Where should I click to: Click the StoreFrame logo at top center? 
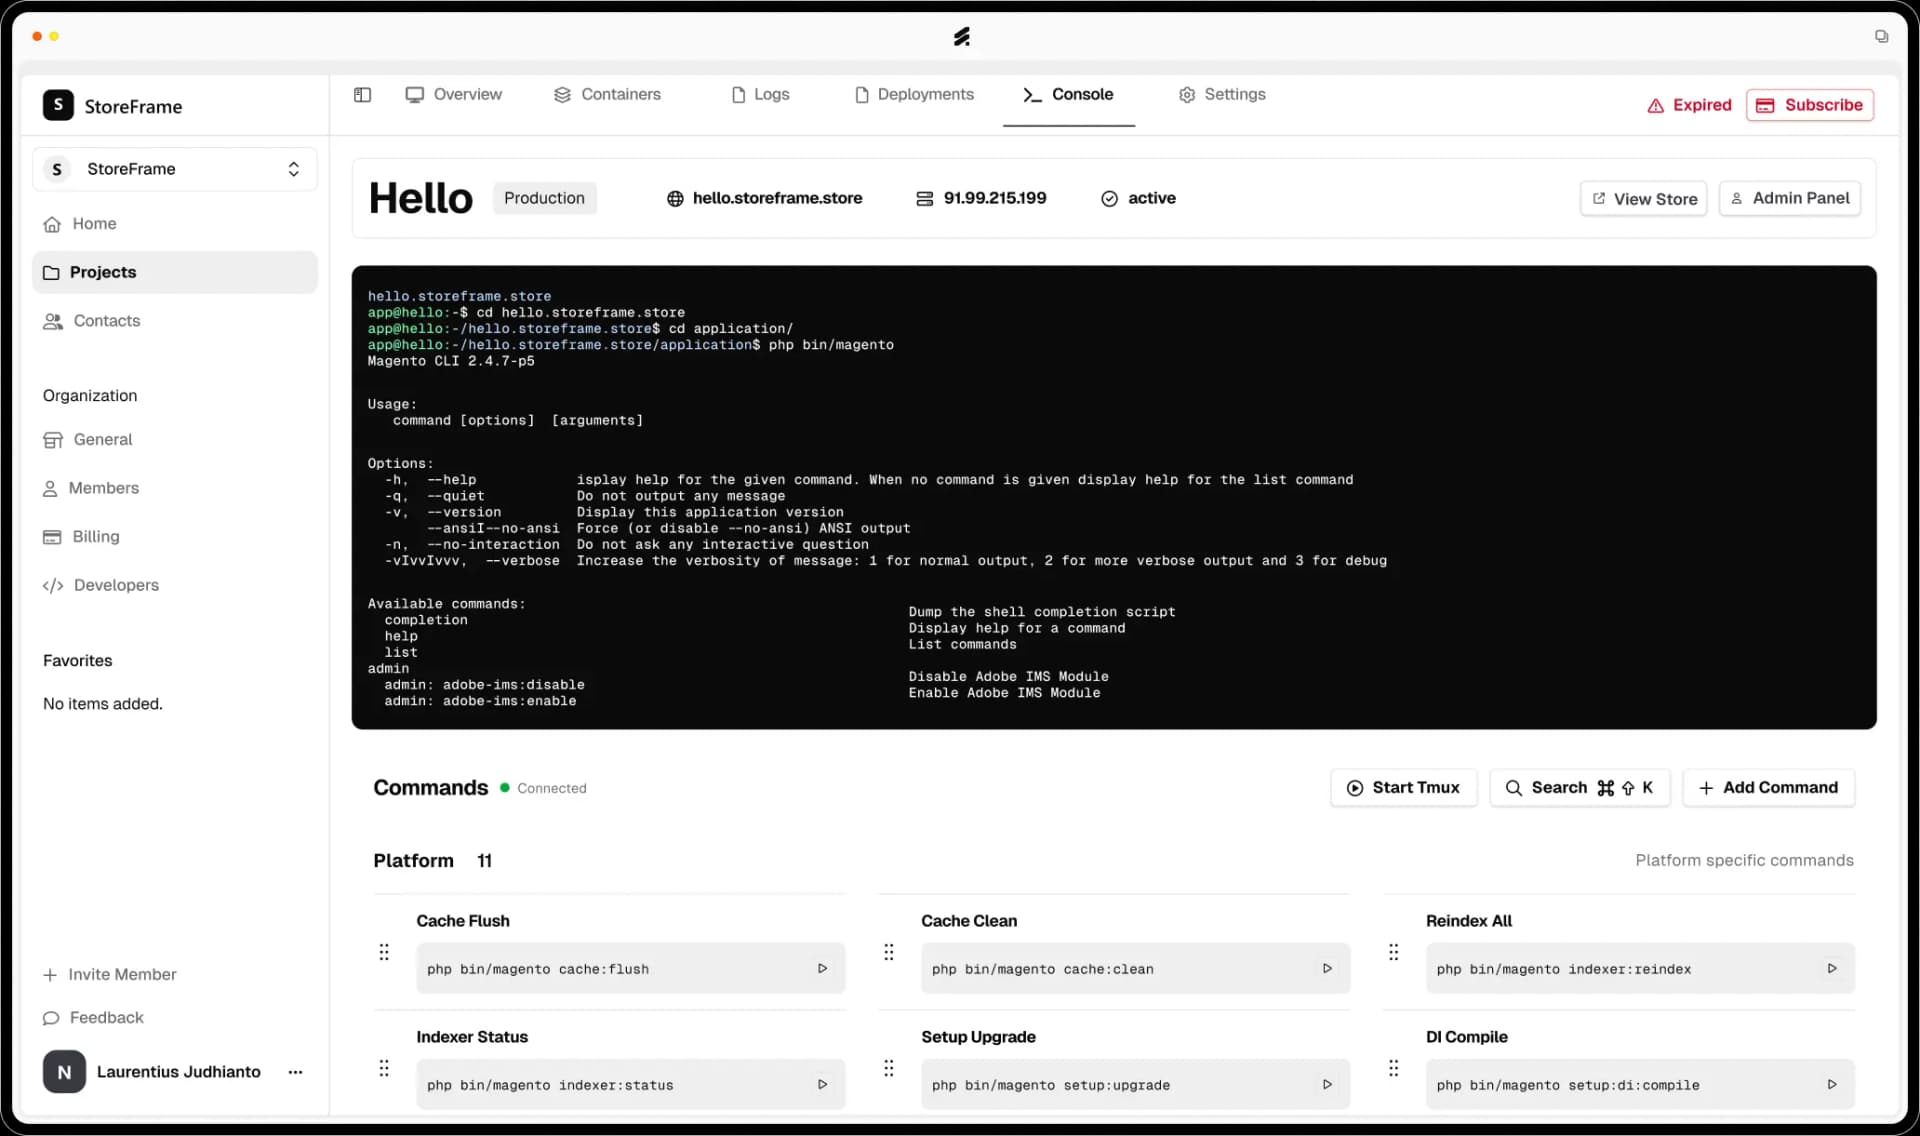[962, 36]
